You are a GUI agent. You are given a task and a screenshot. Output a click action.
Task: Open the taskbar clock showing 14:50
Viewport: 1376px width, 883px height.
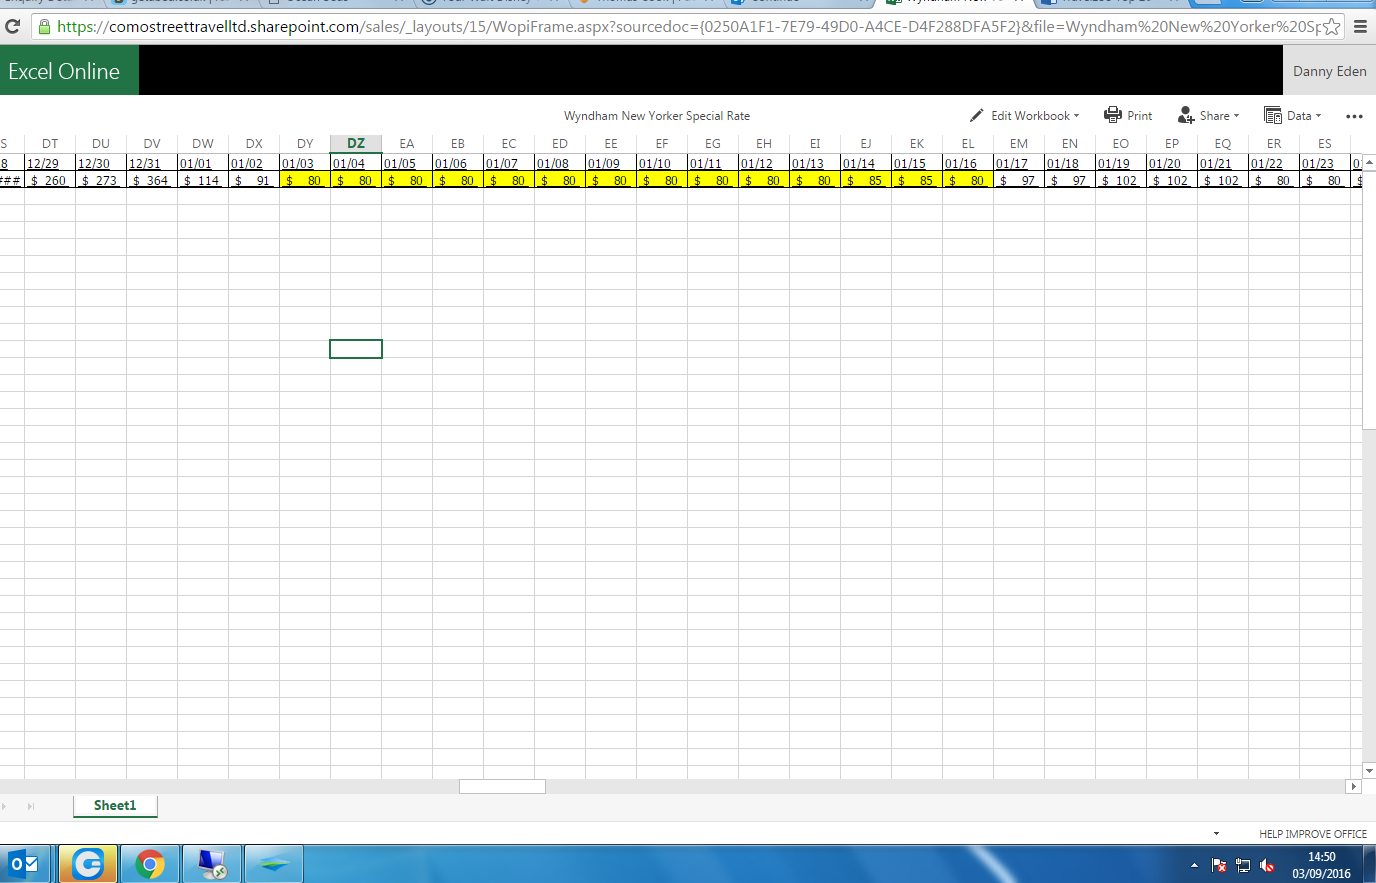click(x=1321, y=865)
